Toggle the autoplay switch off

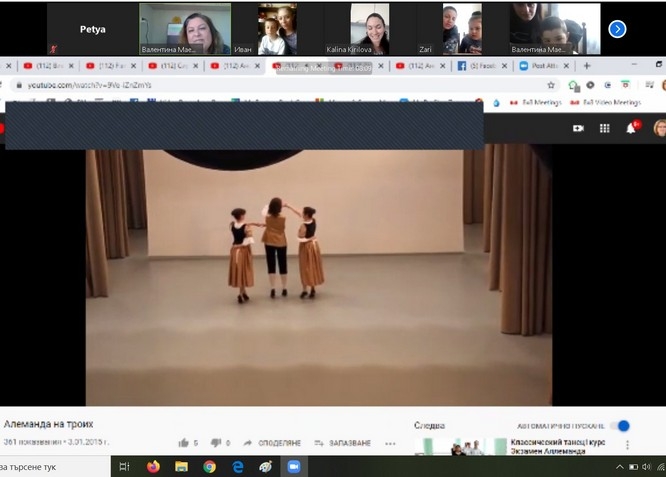tap(620, 426)
